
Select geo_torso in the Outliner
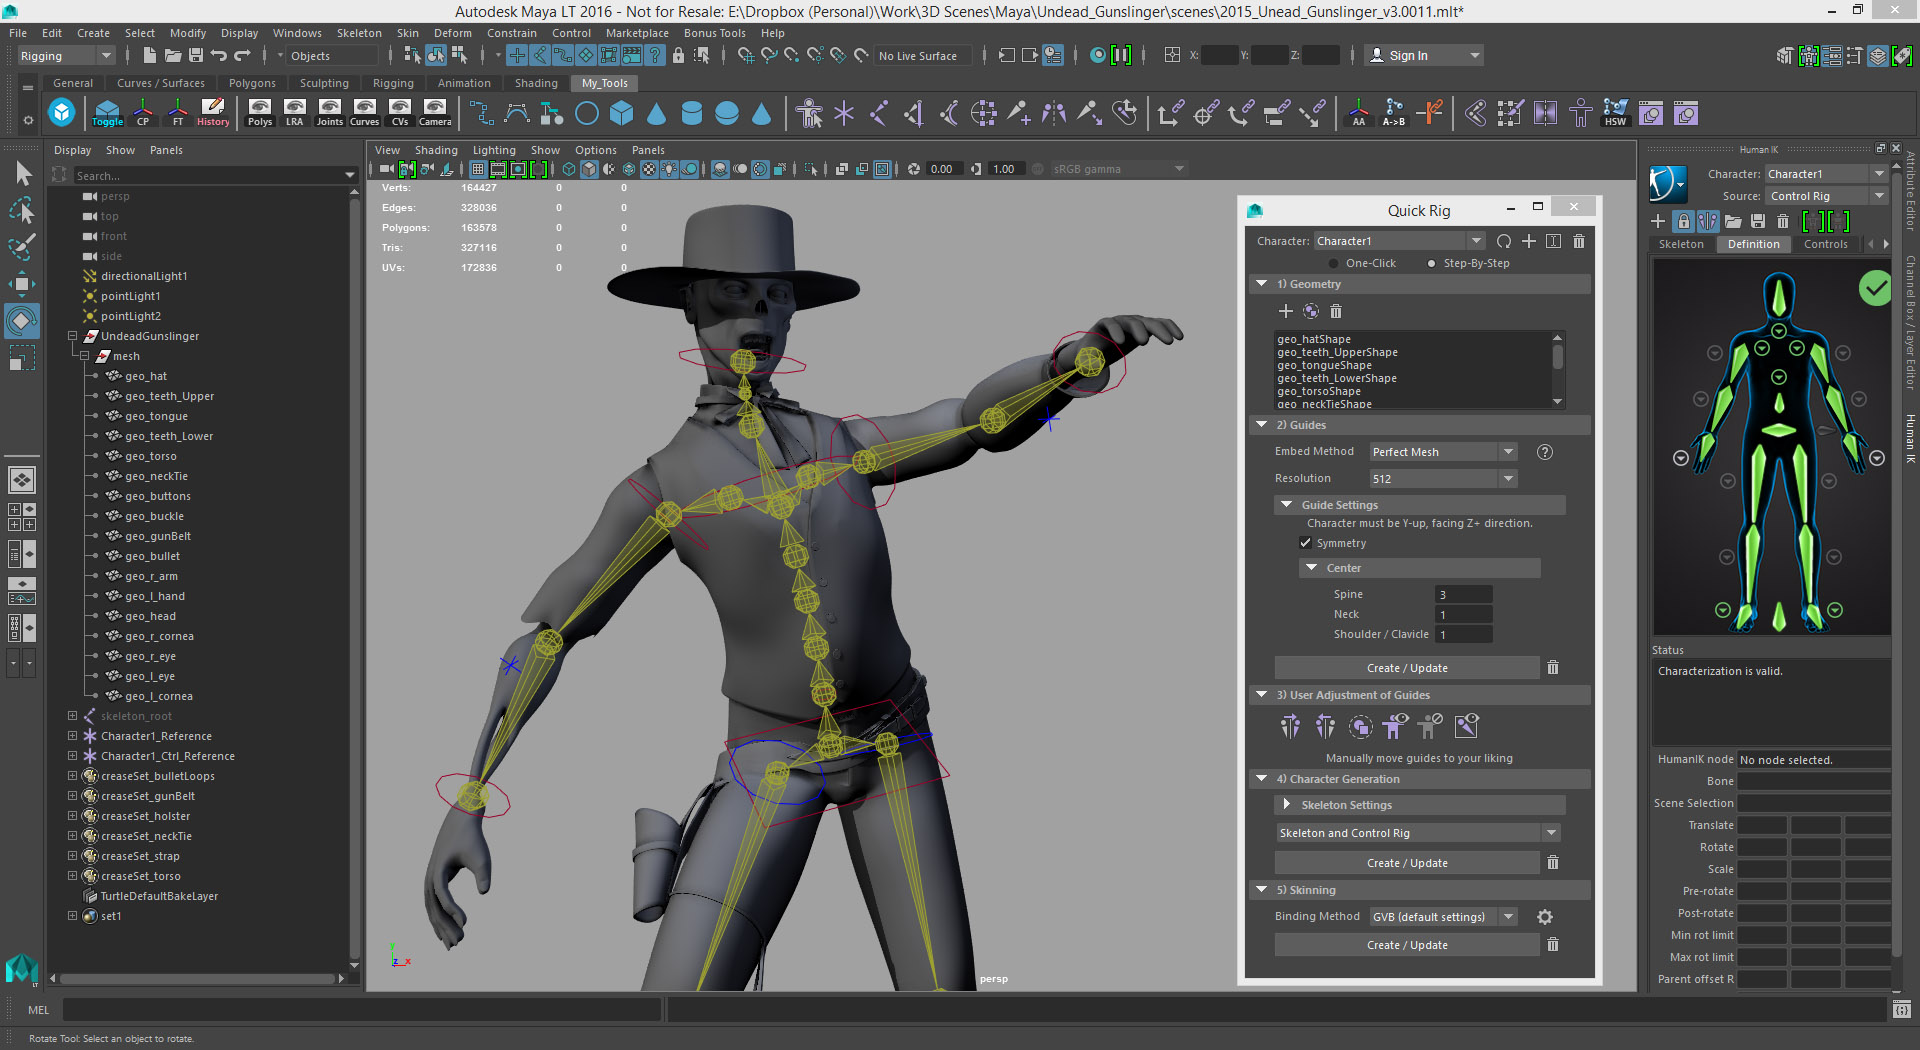coord(151,456)
